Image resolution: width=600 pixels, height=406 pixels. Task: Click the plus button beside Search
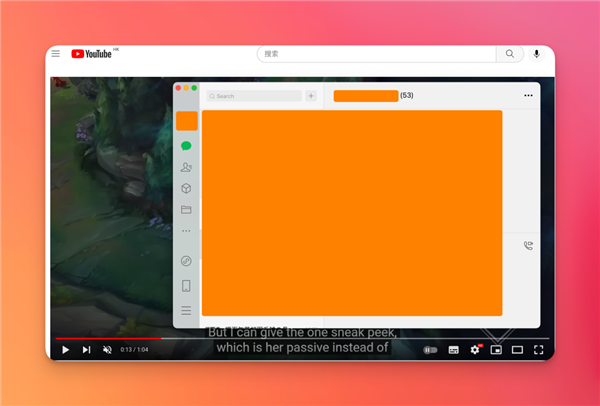pyautogui.click(x=311, y=96)
